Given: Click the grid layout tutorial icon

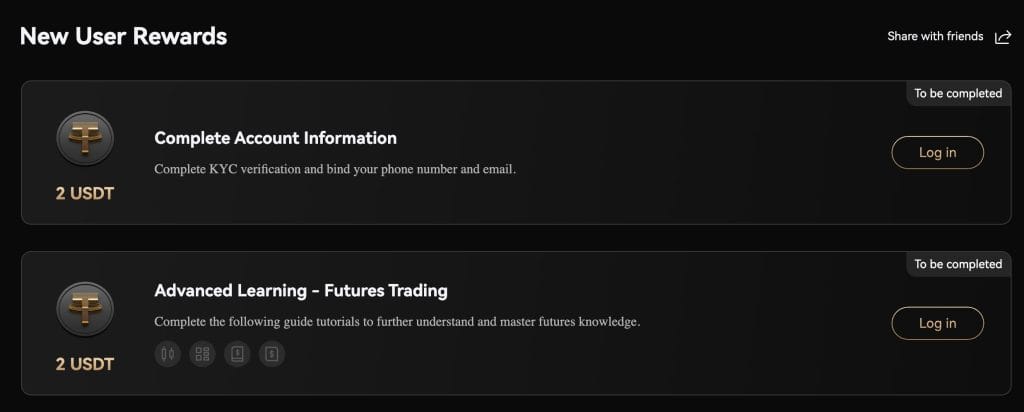Looking at the screenshot, I should 202,354.
